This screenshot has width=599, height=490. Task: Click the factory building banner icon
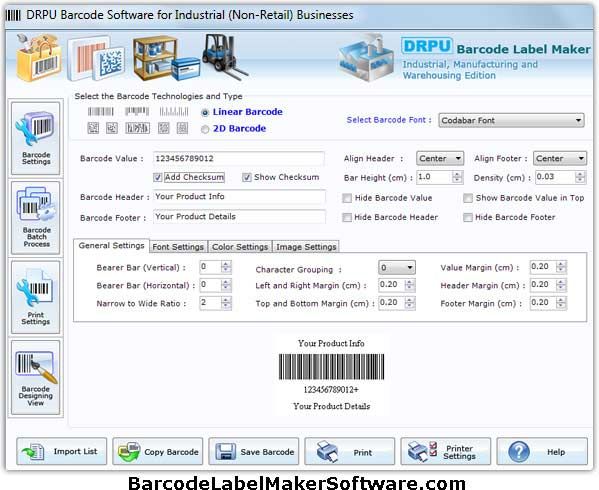pyautogui.click(x=367, y=58)
